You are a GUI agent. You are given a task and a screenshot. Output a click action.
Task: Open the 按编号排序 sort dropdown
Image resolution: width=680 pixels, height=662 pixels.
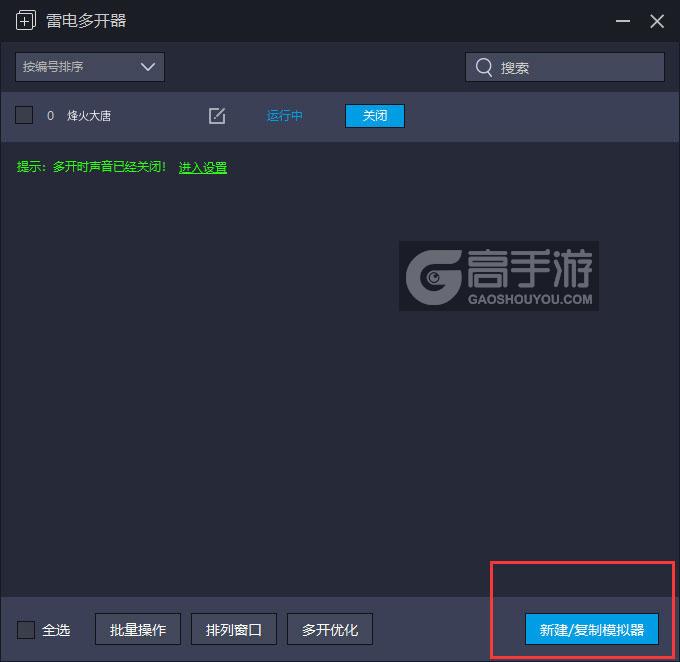90,67
